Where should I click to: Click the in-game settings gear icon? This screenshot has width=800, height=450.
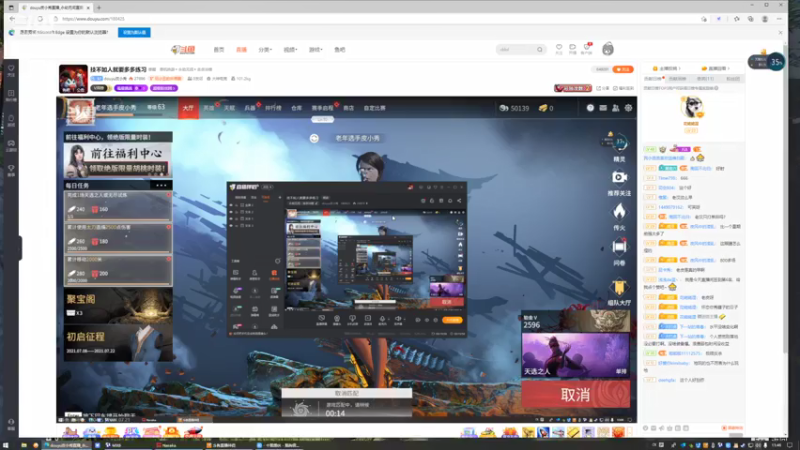629,108
